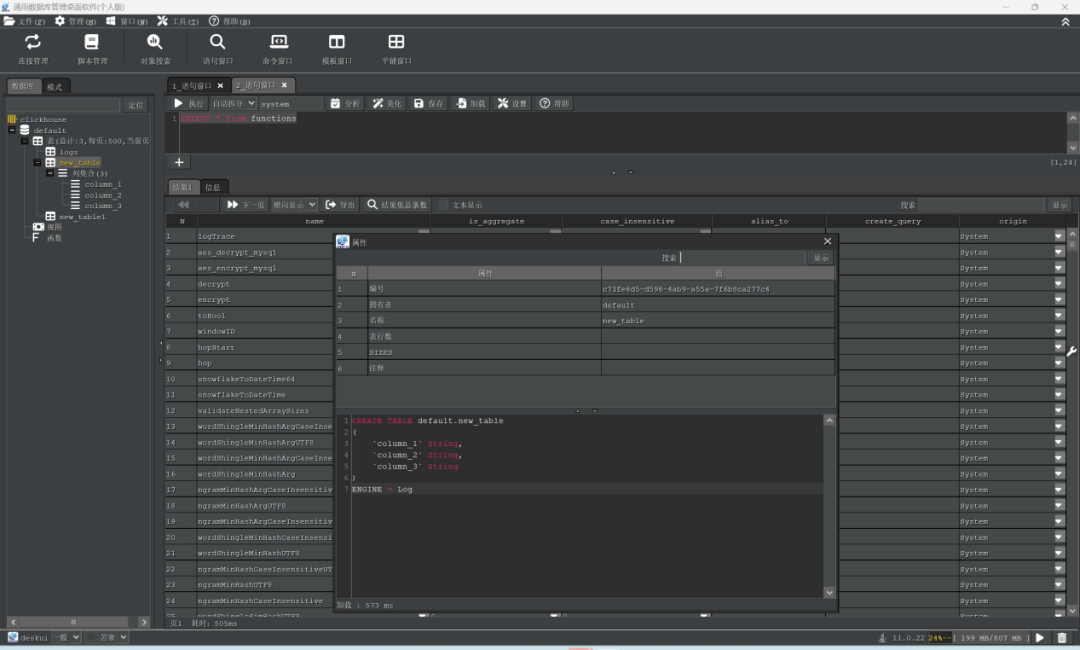Click 美化 beautify SQL icon

387,103
